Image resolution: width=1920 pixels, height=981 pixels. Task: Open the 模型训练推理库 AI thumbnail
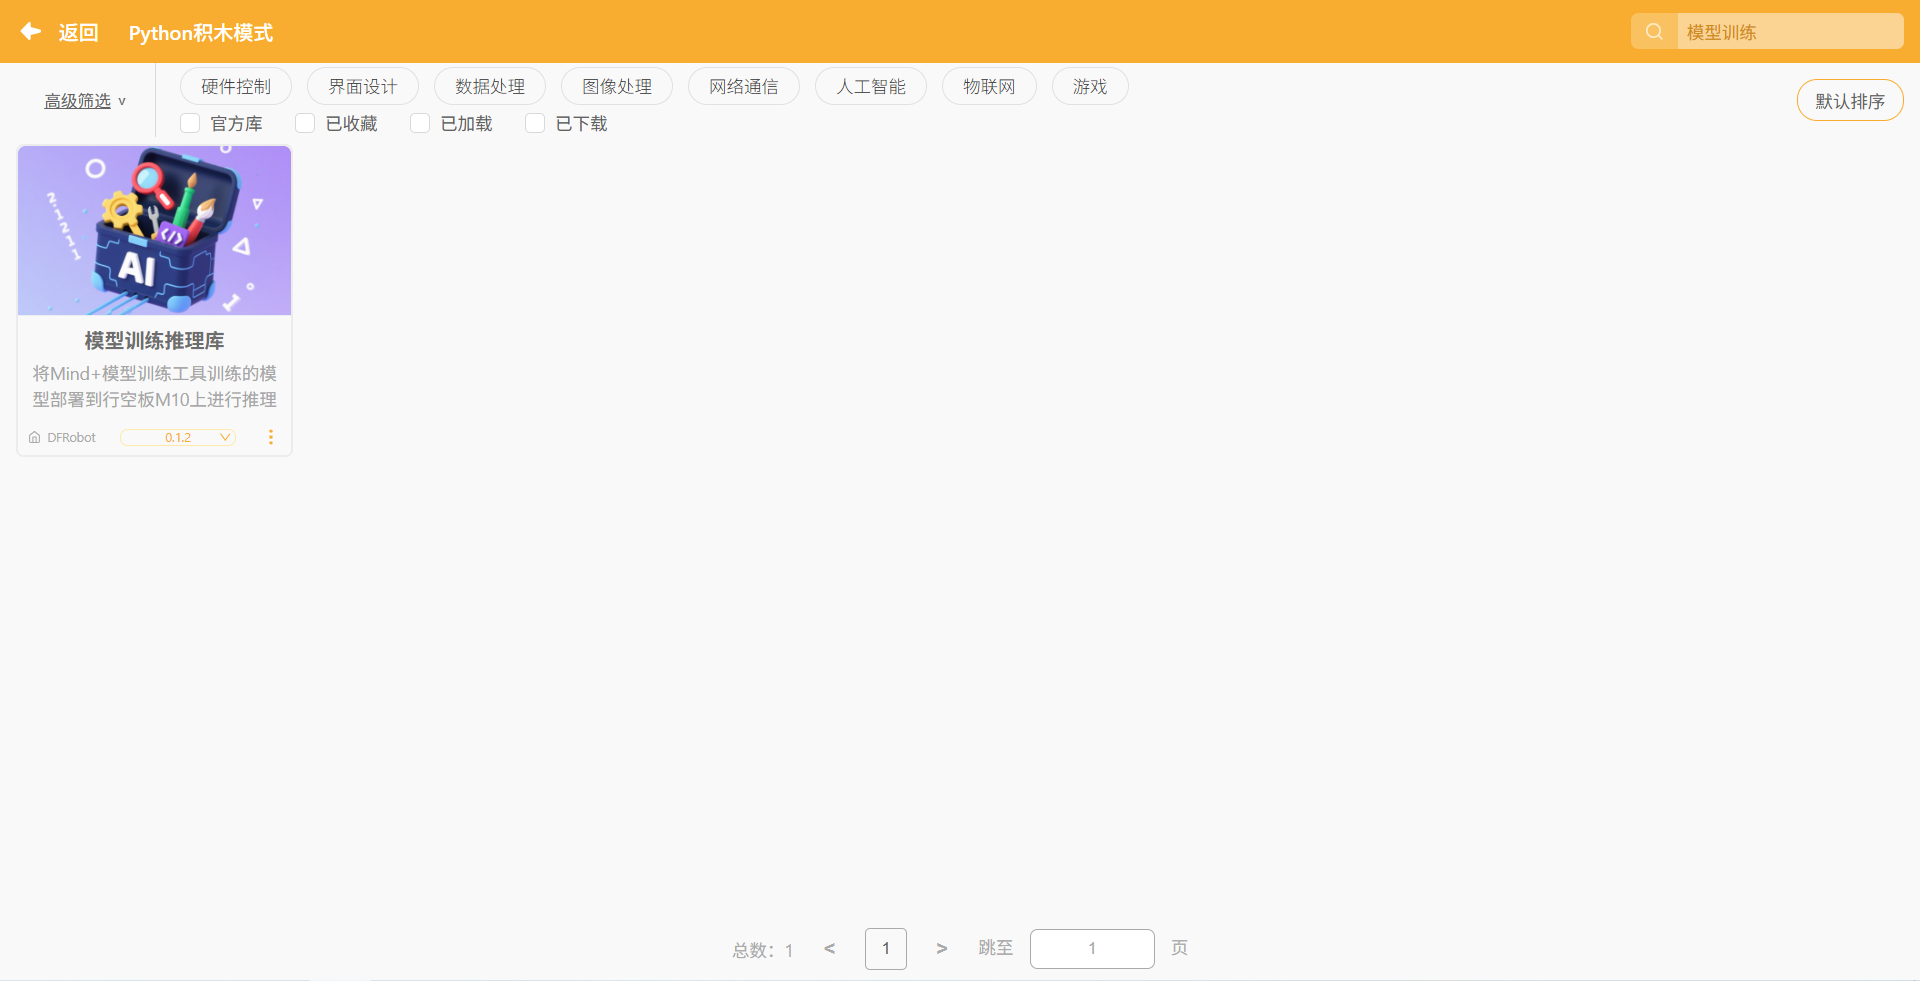154,231
